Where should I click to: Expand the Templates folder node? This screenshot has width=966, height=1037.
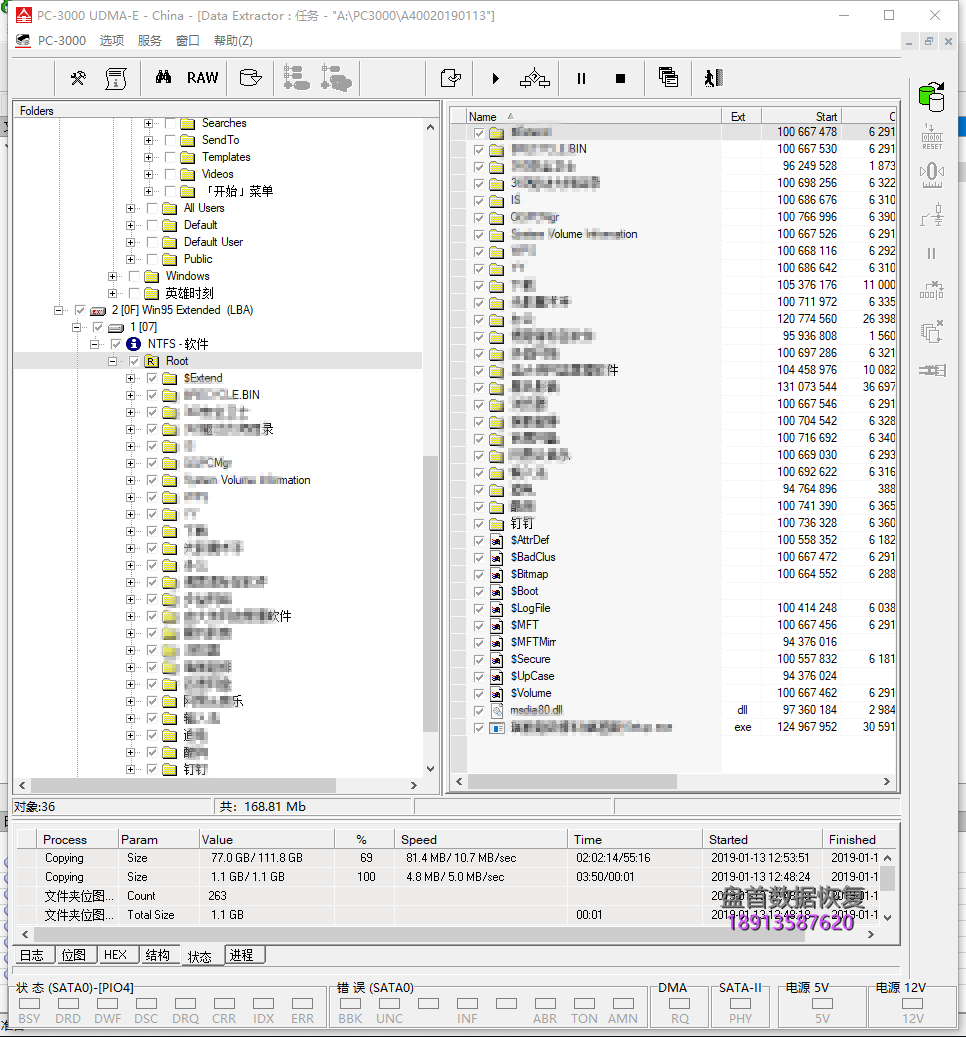[149, 157]
